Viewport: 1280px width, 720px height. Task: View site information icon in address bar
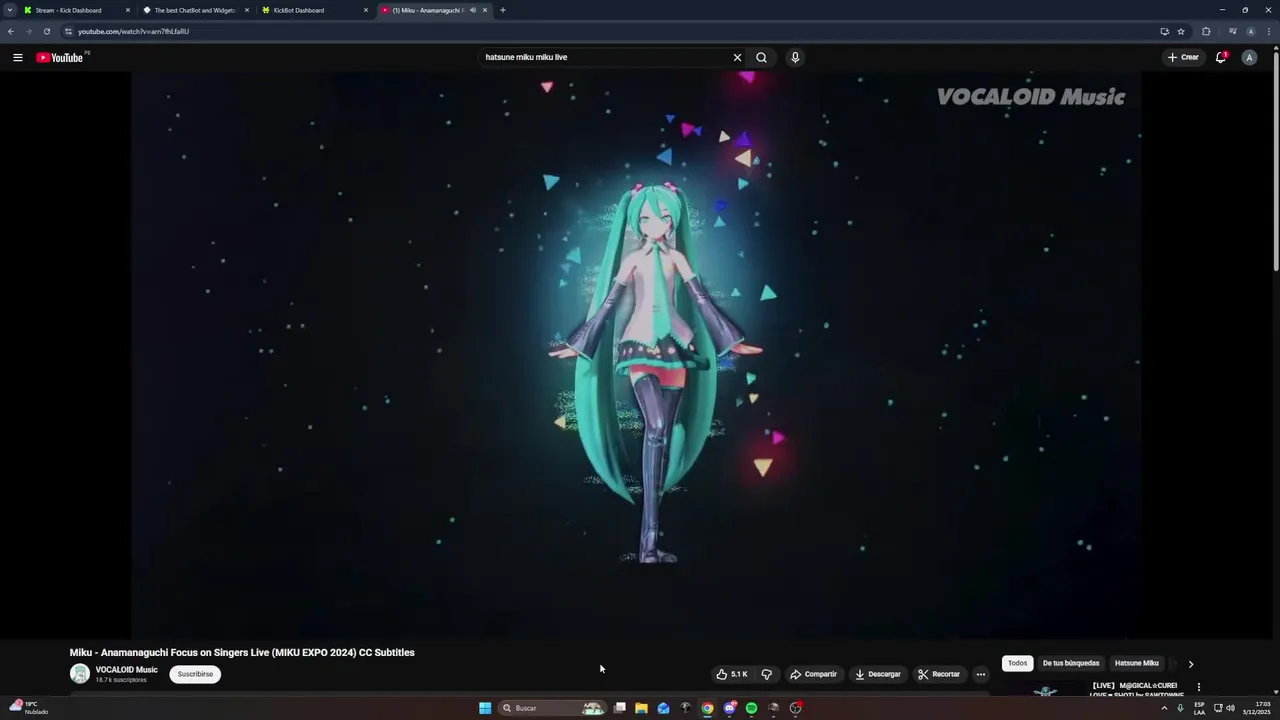(x=68, y=31)
